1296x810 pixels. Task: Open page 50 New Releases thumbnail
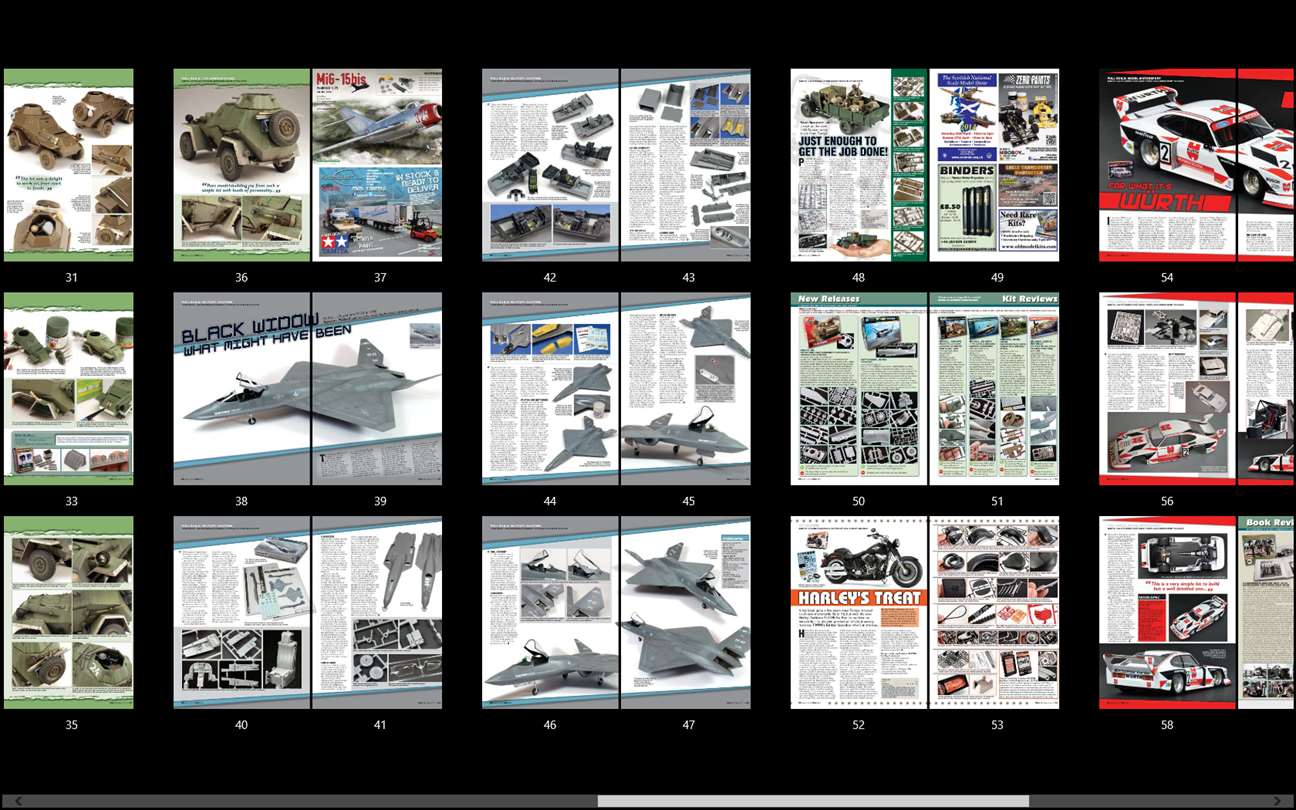coord(859,389)
